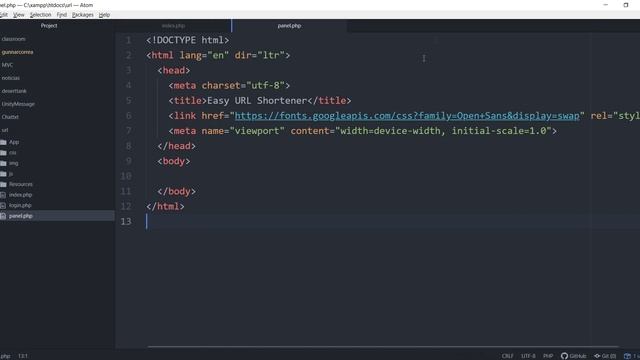The height and width of the screenshot is (360, 640).
Task: Expand the gunnarcorrea project folder
Action: coord(17,52)
